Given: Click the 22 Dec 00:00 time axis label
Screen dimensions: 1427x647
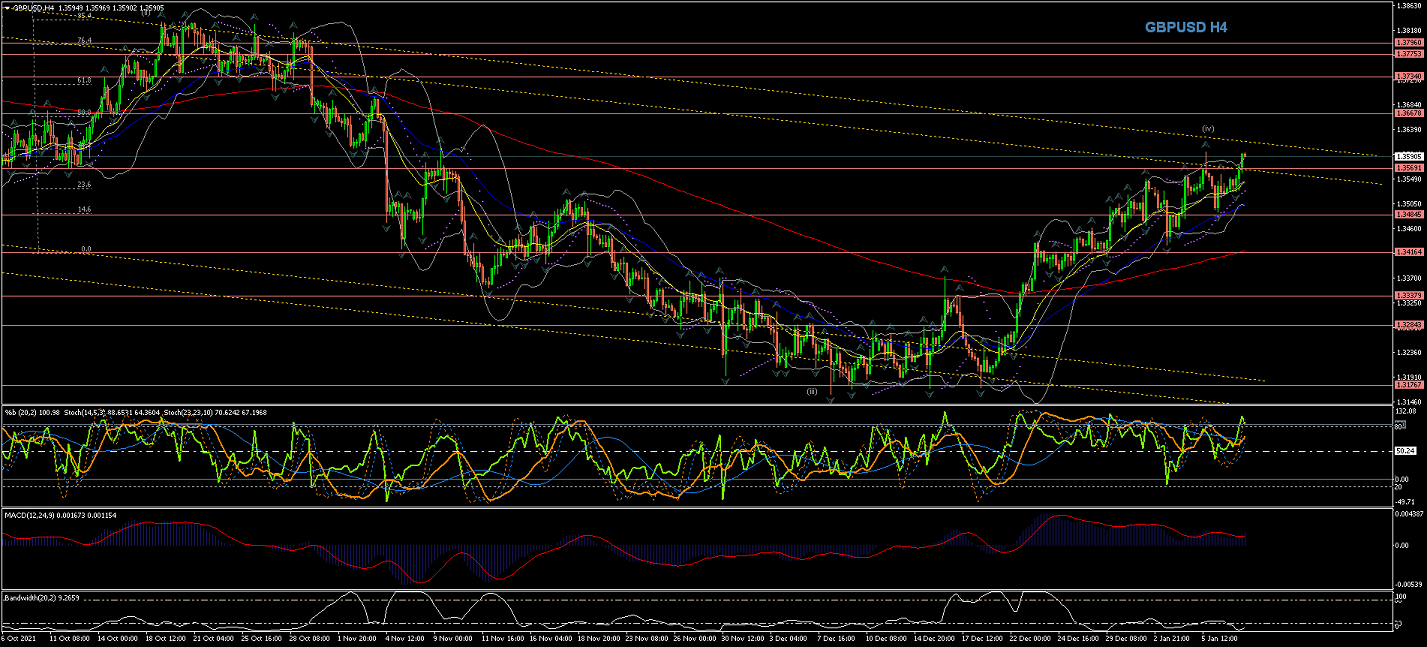Looking at the screenshot, I should click(1030, 636).
